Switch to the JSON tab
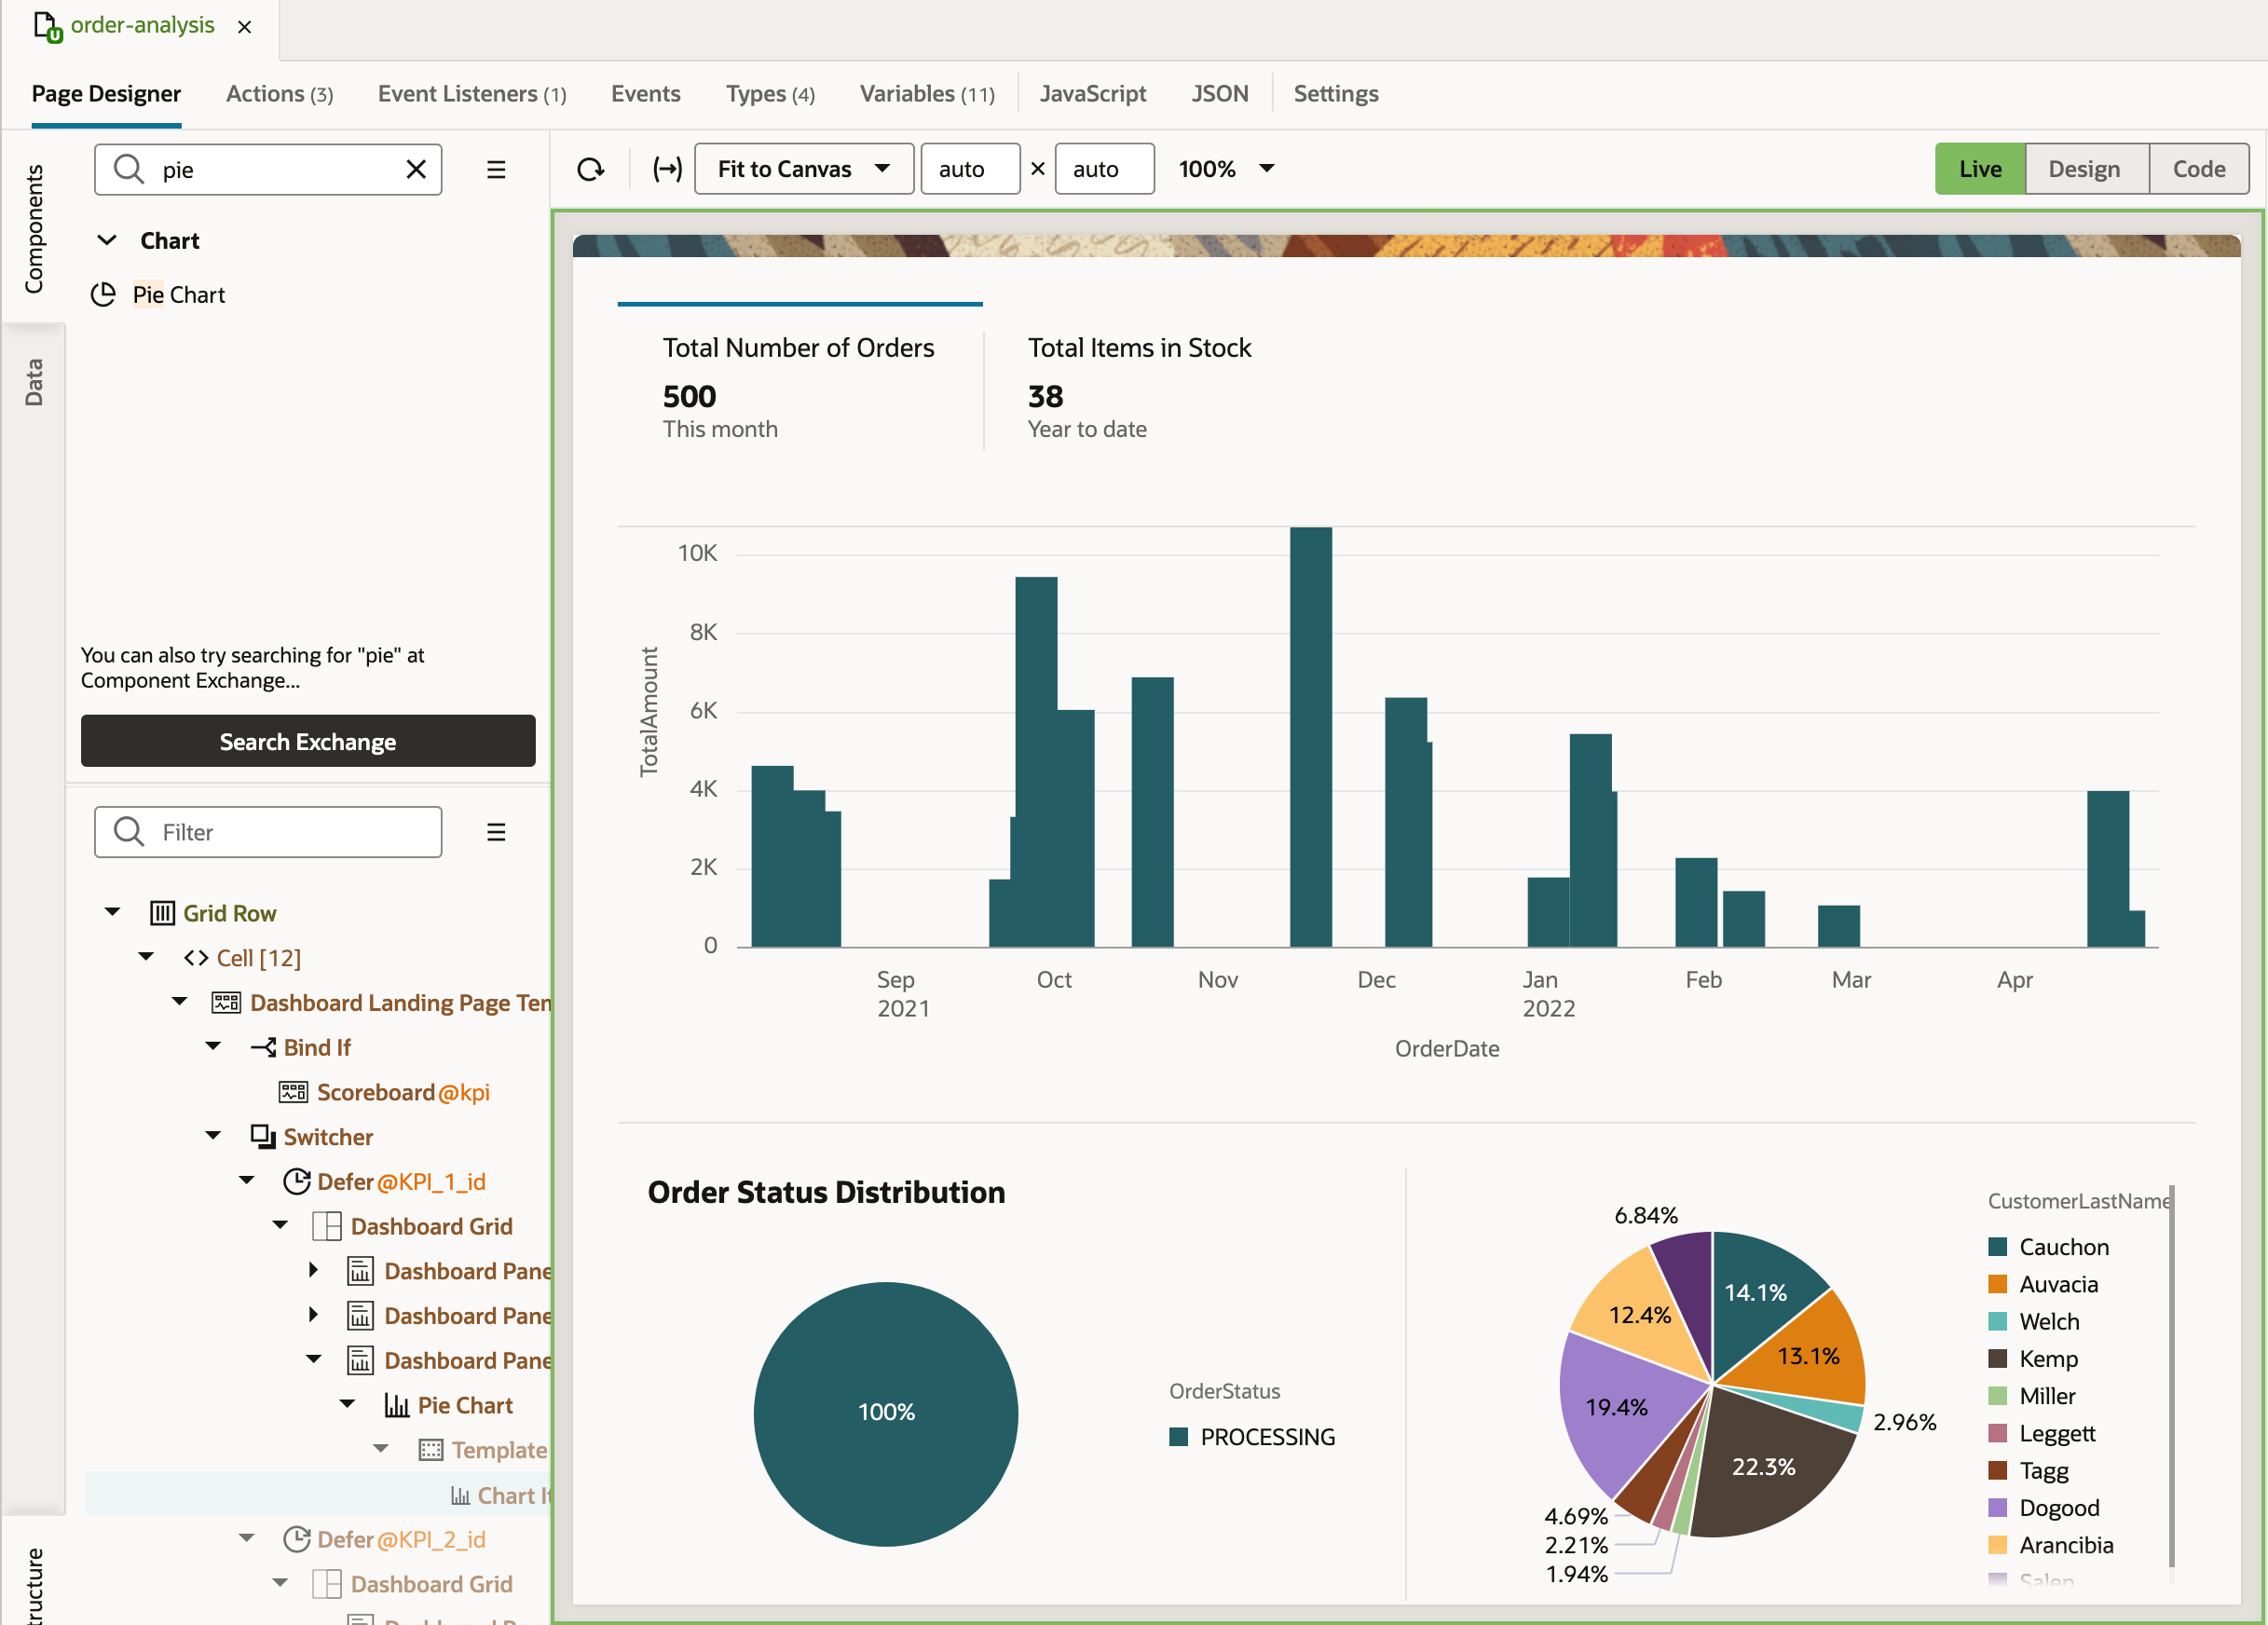This screenshot has width=2268, height=1625. (1220, 92)
